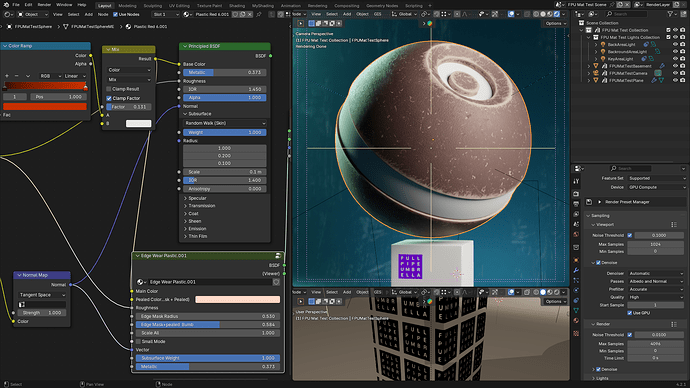Screen dimensions: 690x388
Task: Open the node editor Add menu
Action: coord(88,14)
